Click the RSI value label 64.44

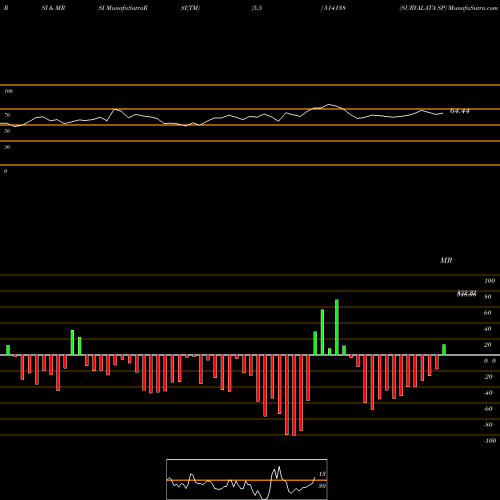point(460,111)
